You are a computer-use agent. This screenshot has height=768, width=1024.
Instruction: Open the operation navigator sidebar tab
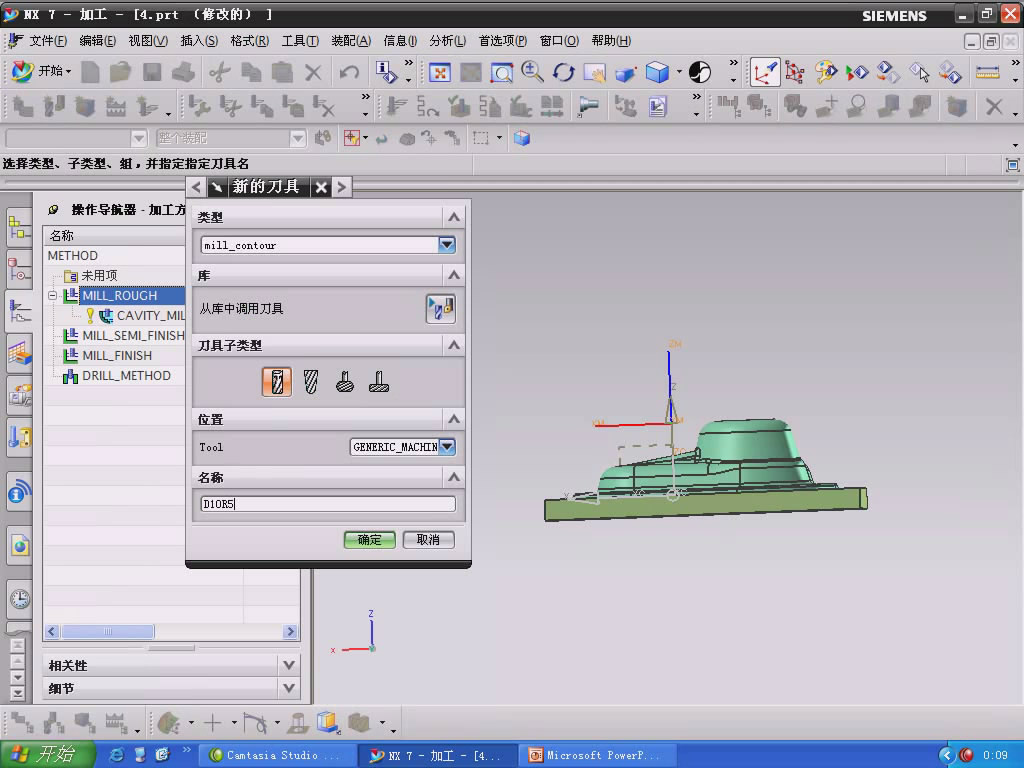tap(20, 311)
